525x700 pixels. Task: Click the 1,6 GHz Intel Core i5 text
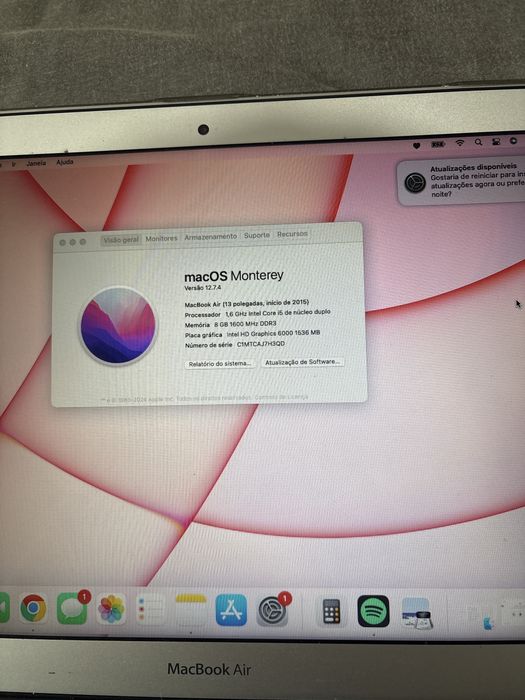point(278,313)
